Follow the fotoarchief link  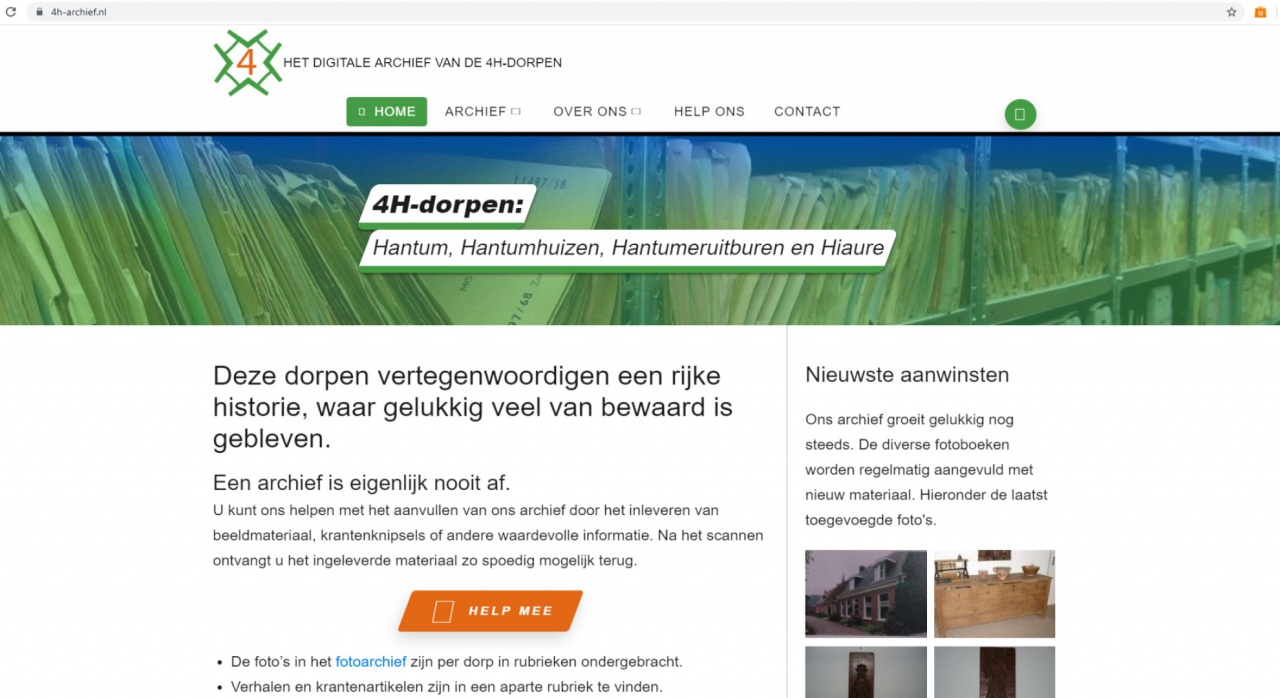coord(370,662)
